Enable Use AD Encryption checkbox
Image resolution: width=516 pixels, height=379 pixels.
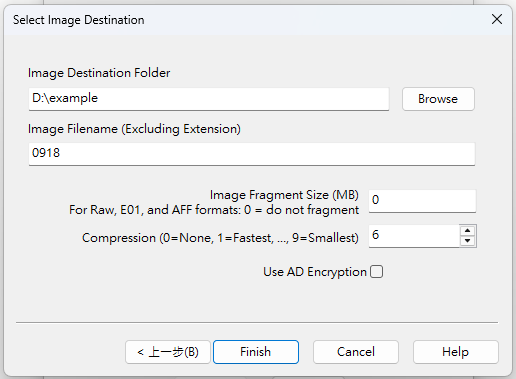[377, 272]
